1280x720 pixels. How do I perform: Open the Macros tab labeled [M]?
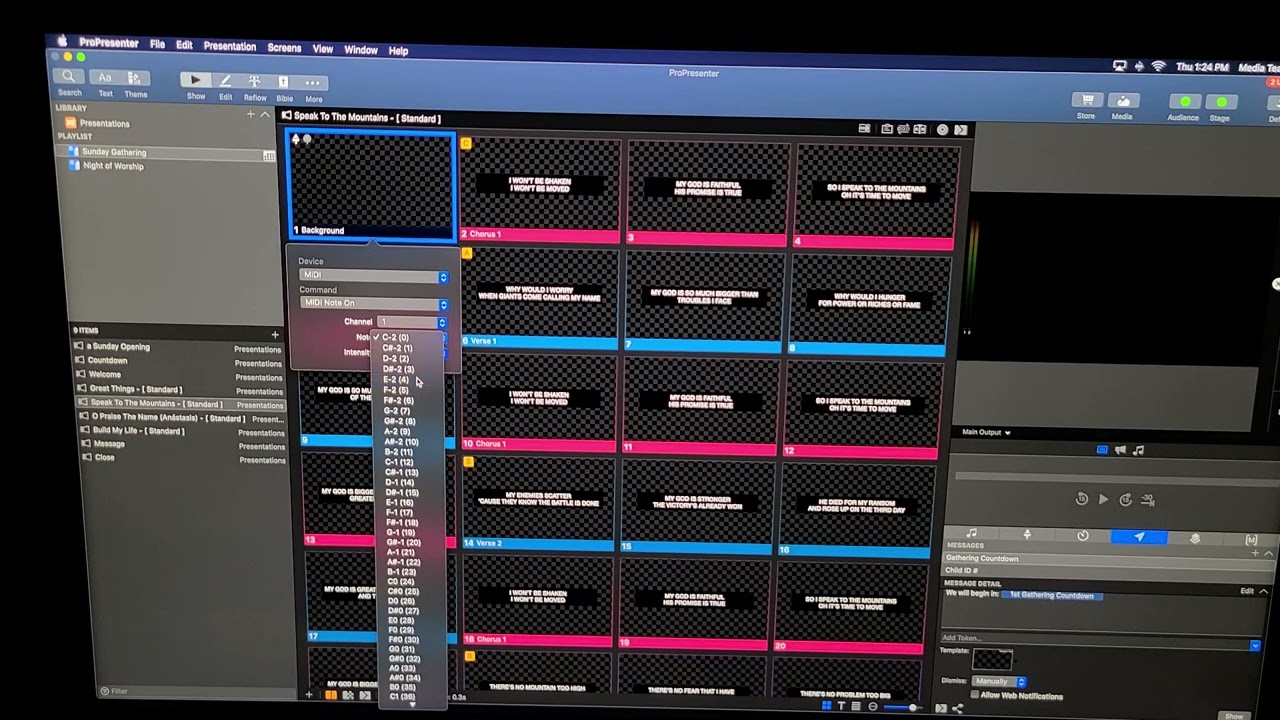pyautogui.click(x=1251, y=540)
